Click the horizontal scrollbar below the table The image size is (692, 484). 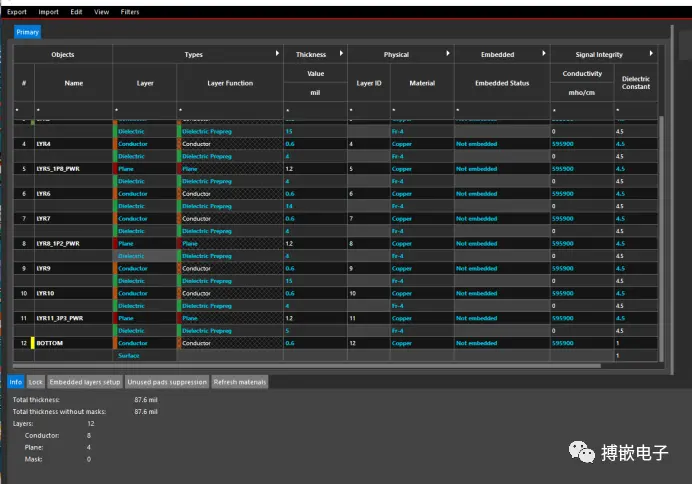(x=307, y=366)
